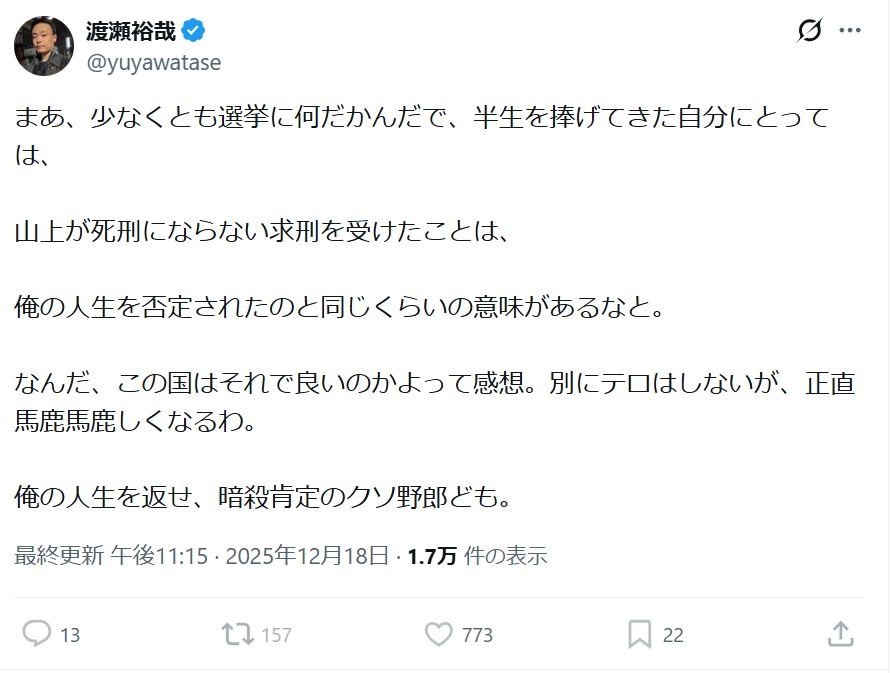The width and height of the screenshot is (890, 673).
Task: Click the bookmark count 22
Action: pos(673,635)
